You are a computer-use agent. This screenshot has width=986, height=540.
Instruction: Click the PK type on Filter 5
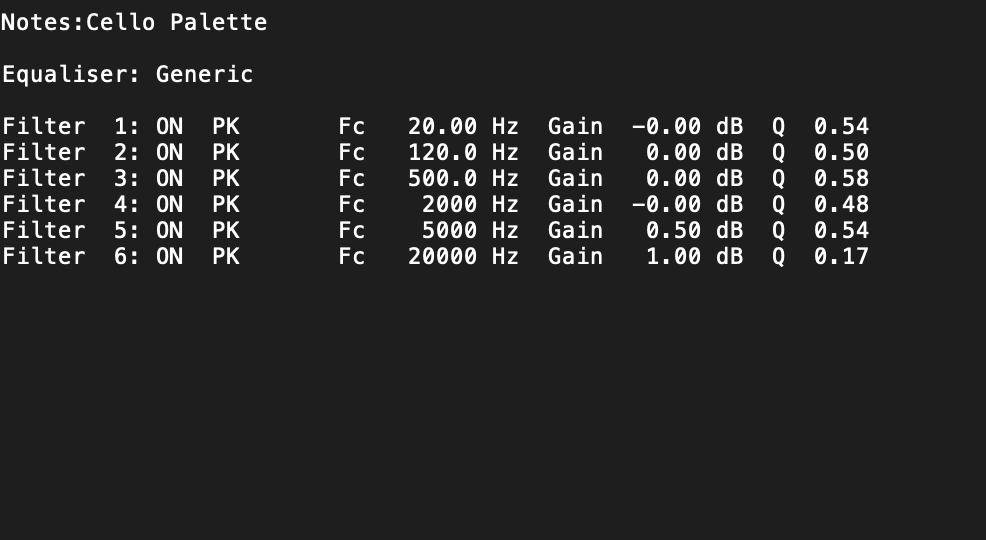pyautogui.click(x=226, y=230)
